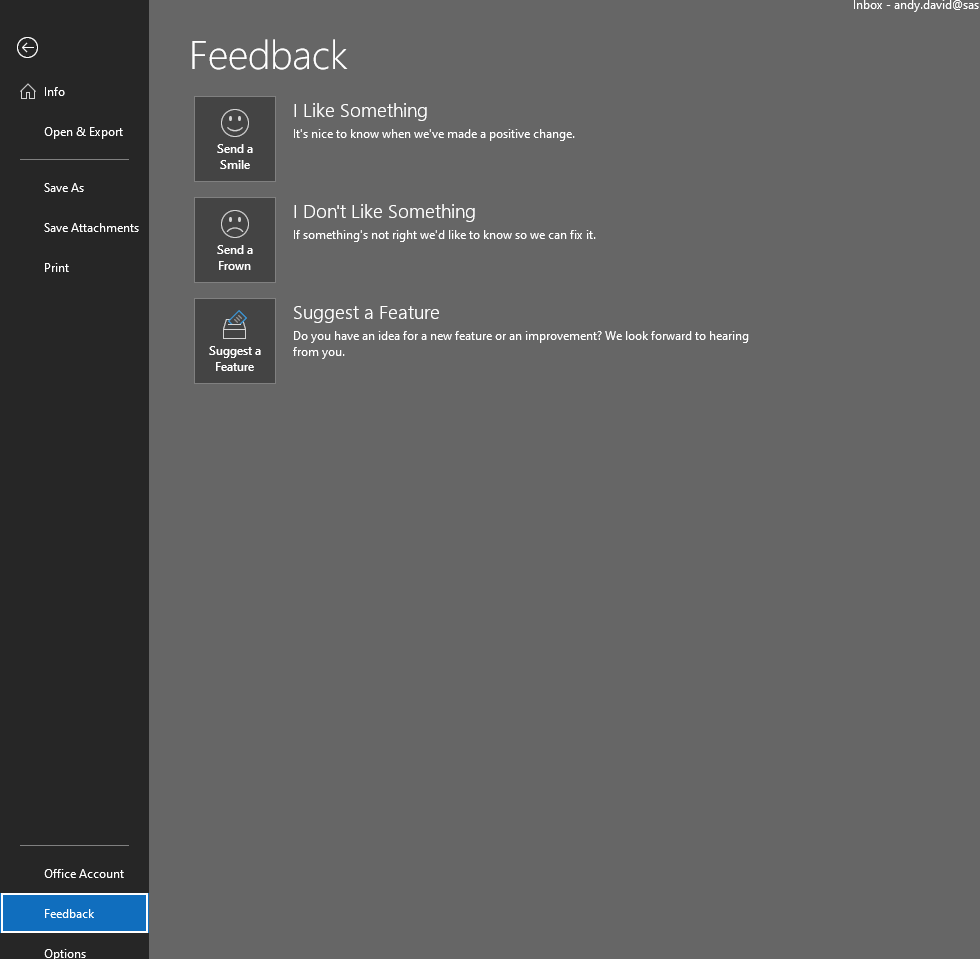Image resolution: width=980 pixels, height=959 pixels.
Task: Click the back arrow to leave Feedback view
Action: (x=27, y=47)
